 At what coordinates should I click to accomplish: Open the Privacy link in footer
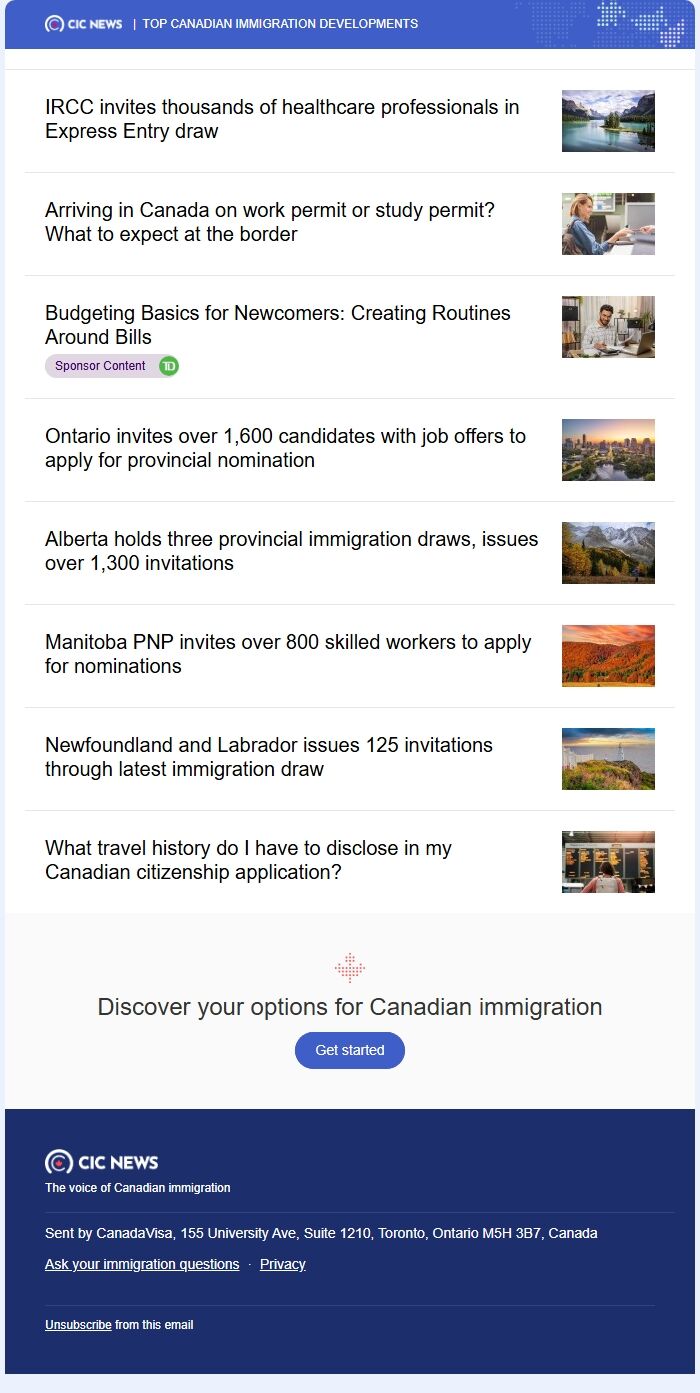pyautogui.click(x=282, y=1264)
